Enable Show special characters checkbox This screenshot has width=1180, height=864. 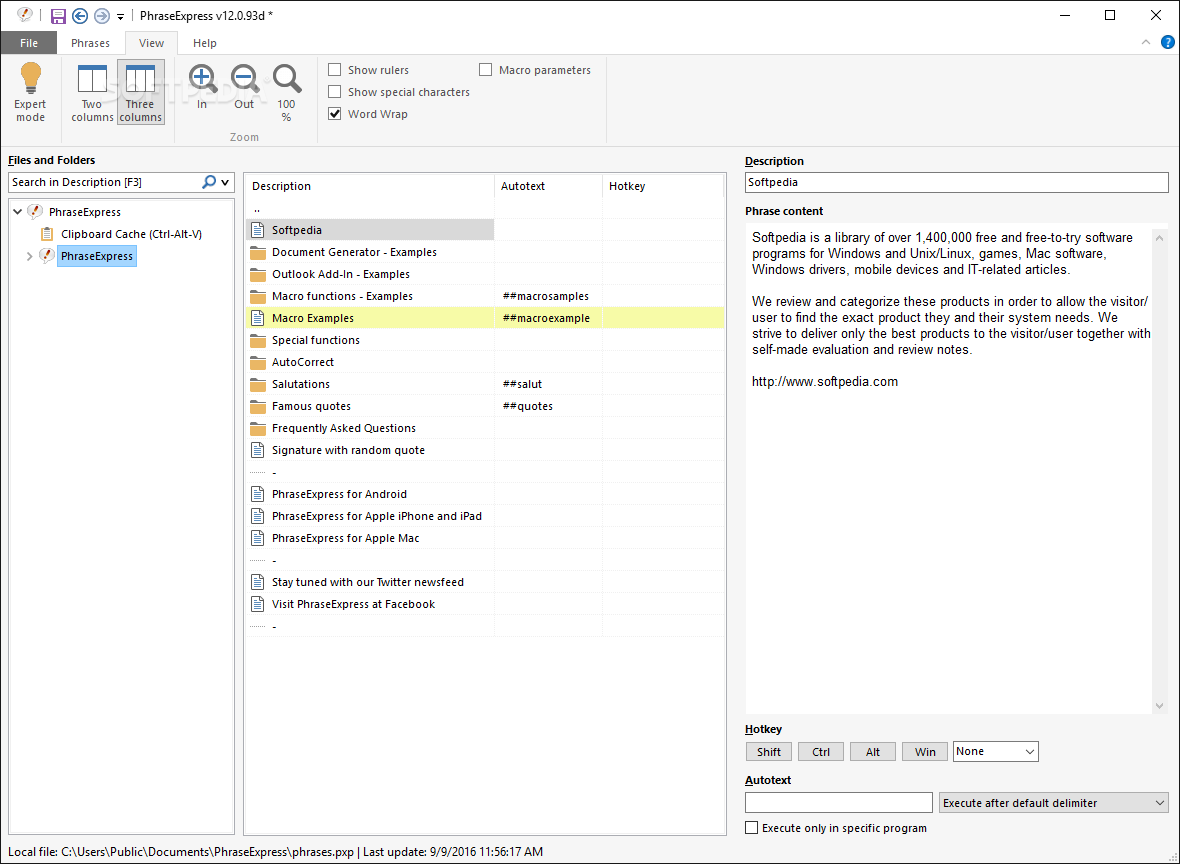(x=335, y=92)
